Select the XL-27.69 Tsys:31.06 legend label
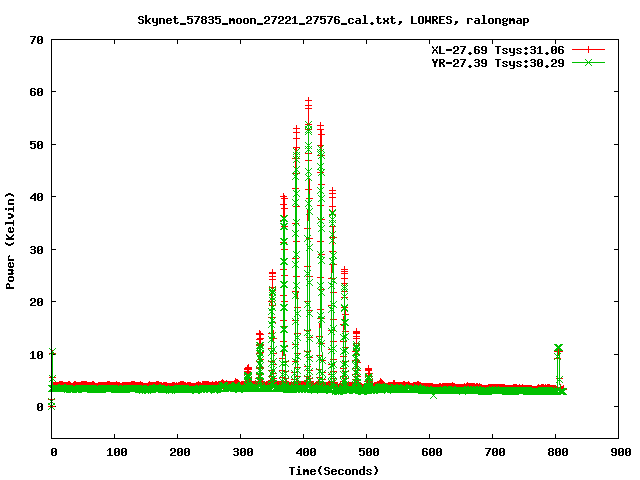The width and height of the screenshot is (640, 480). [x=498, y=50]
